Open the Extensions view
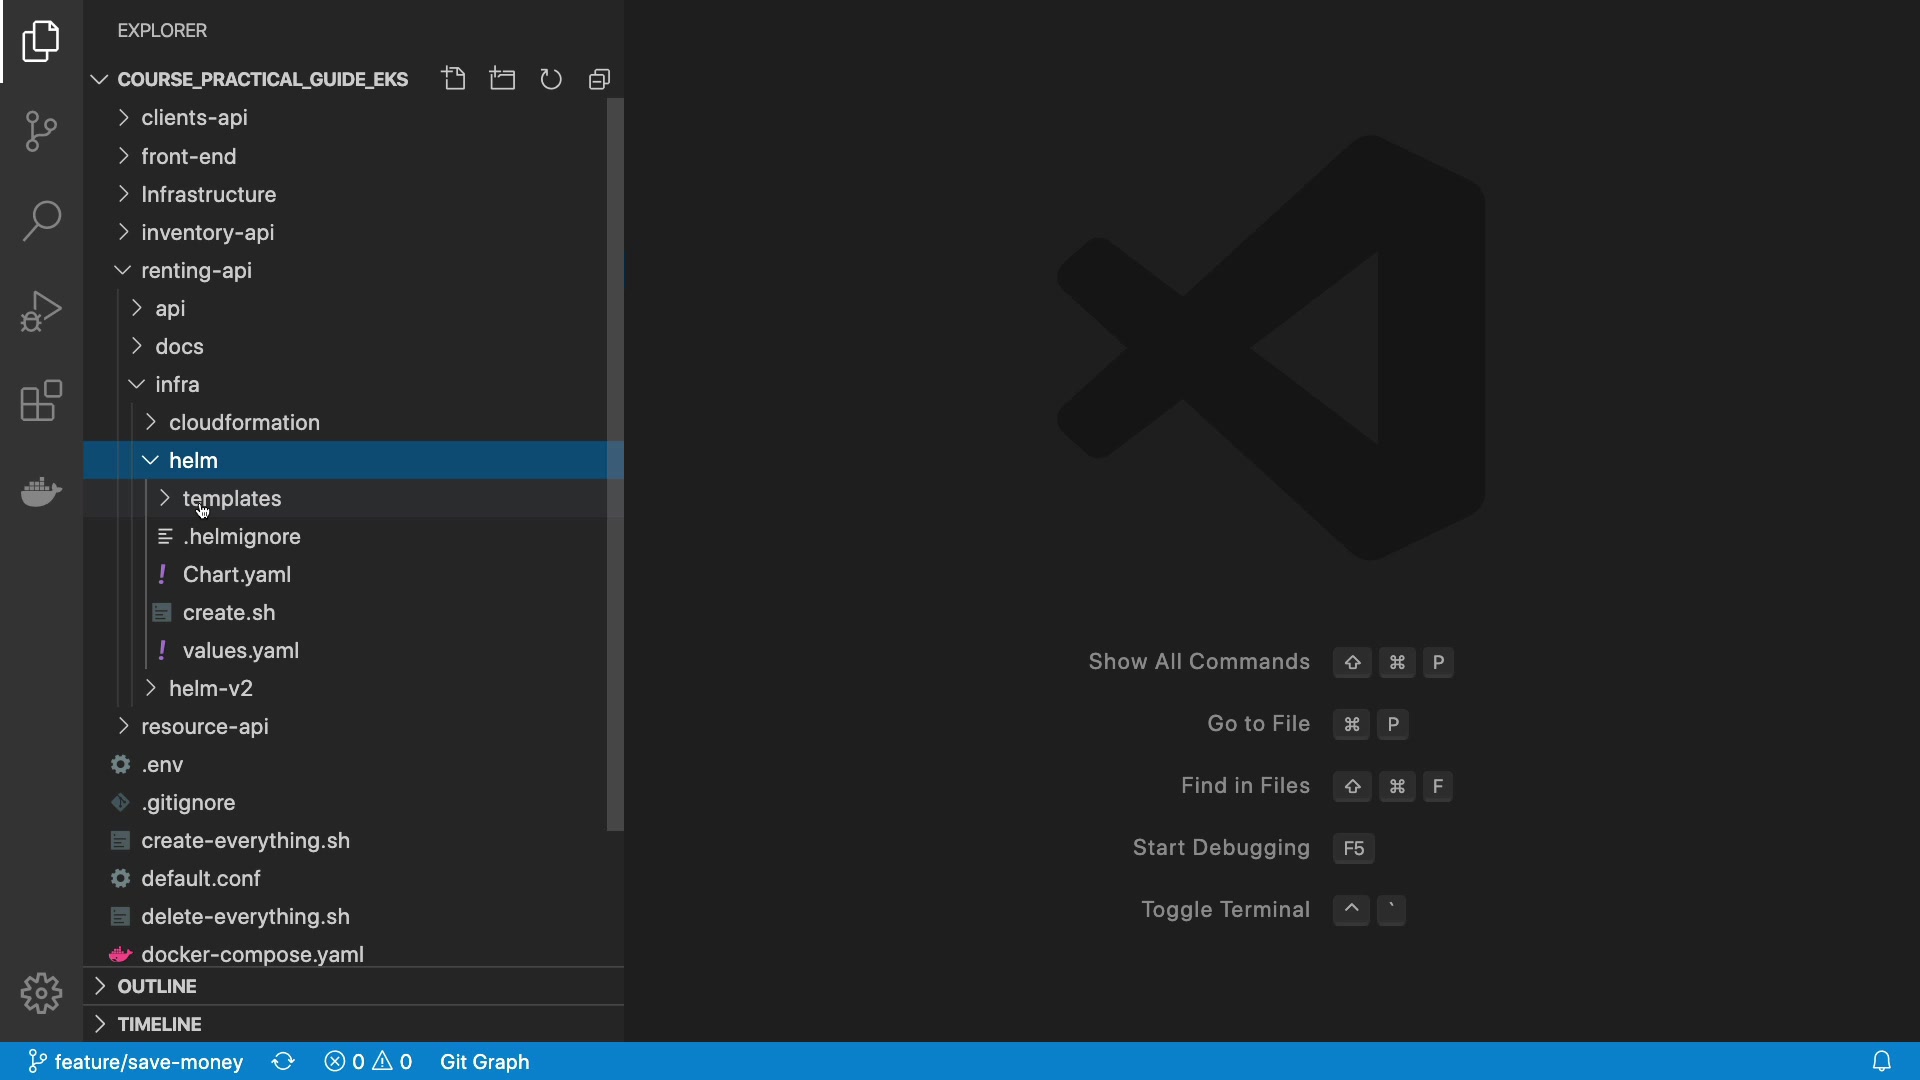 tap(41, 401)
